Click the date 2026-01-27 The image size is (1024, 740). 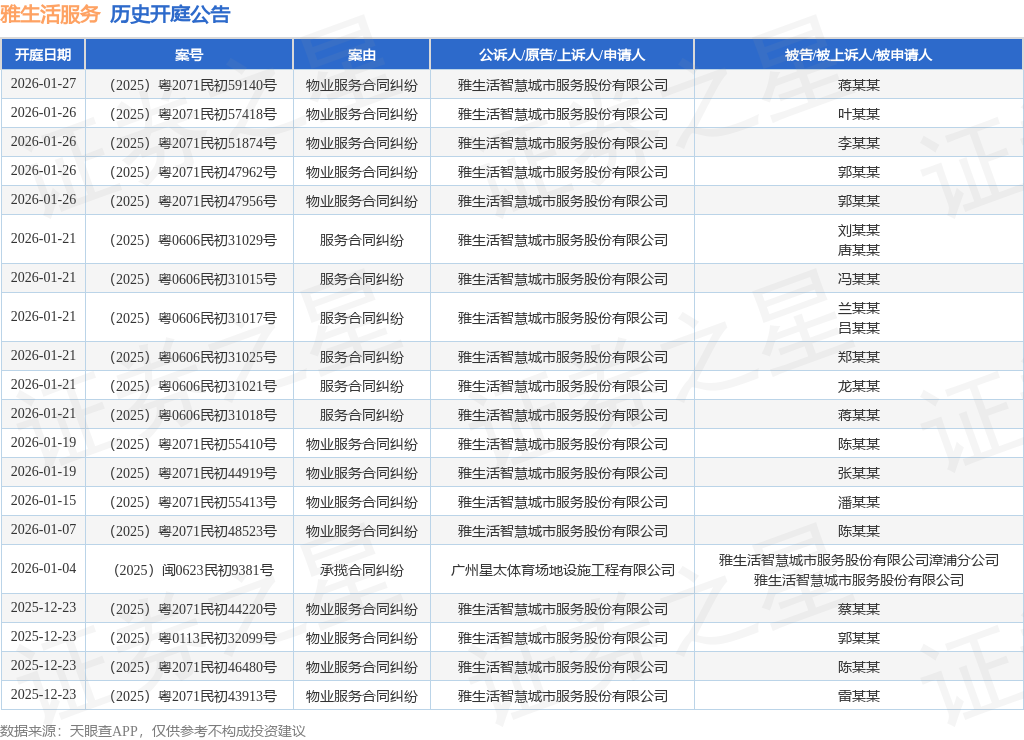pyautogui.click(x=43, y=84)
